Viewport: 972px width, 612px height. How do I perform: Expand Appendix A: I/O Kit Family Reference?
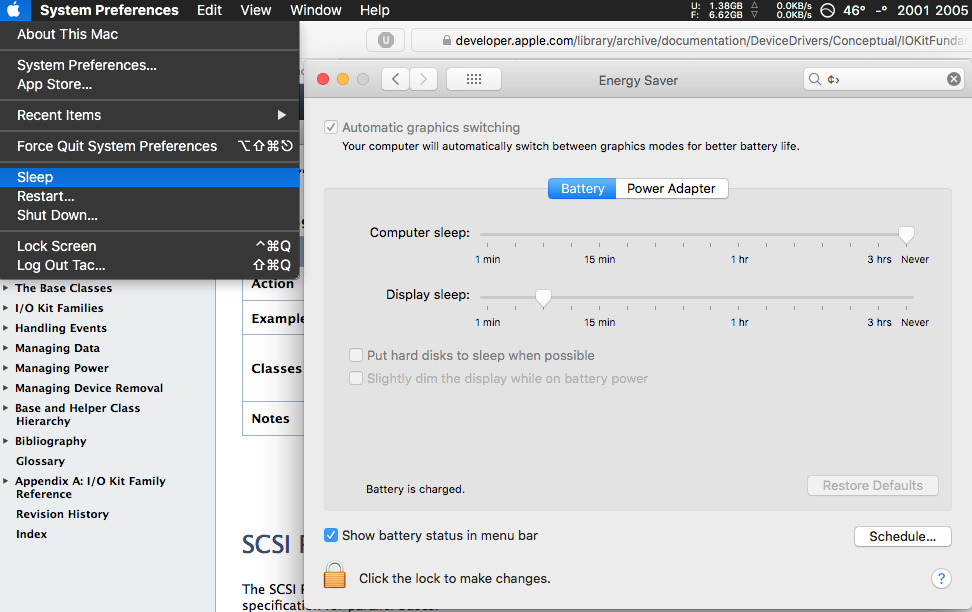(6, 481)
